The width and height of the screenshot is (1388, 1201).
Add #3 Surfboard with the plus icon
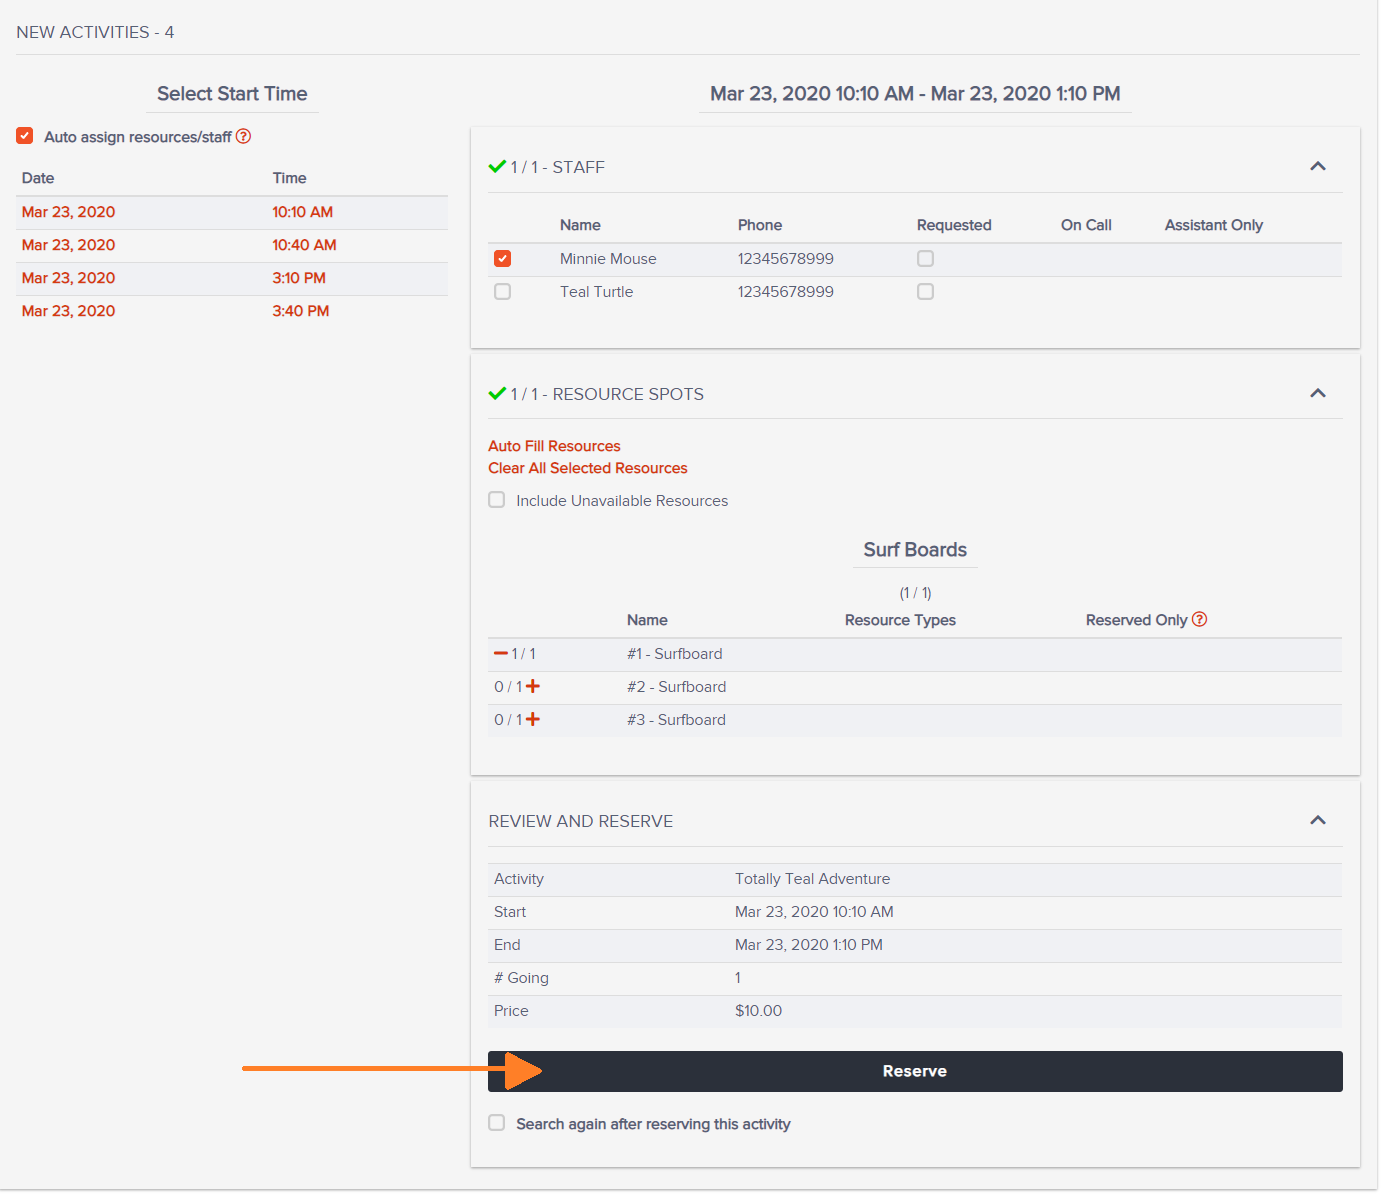(x=532, y=719)
